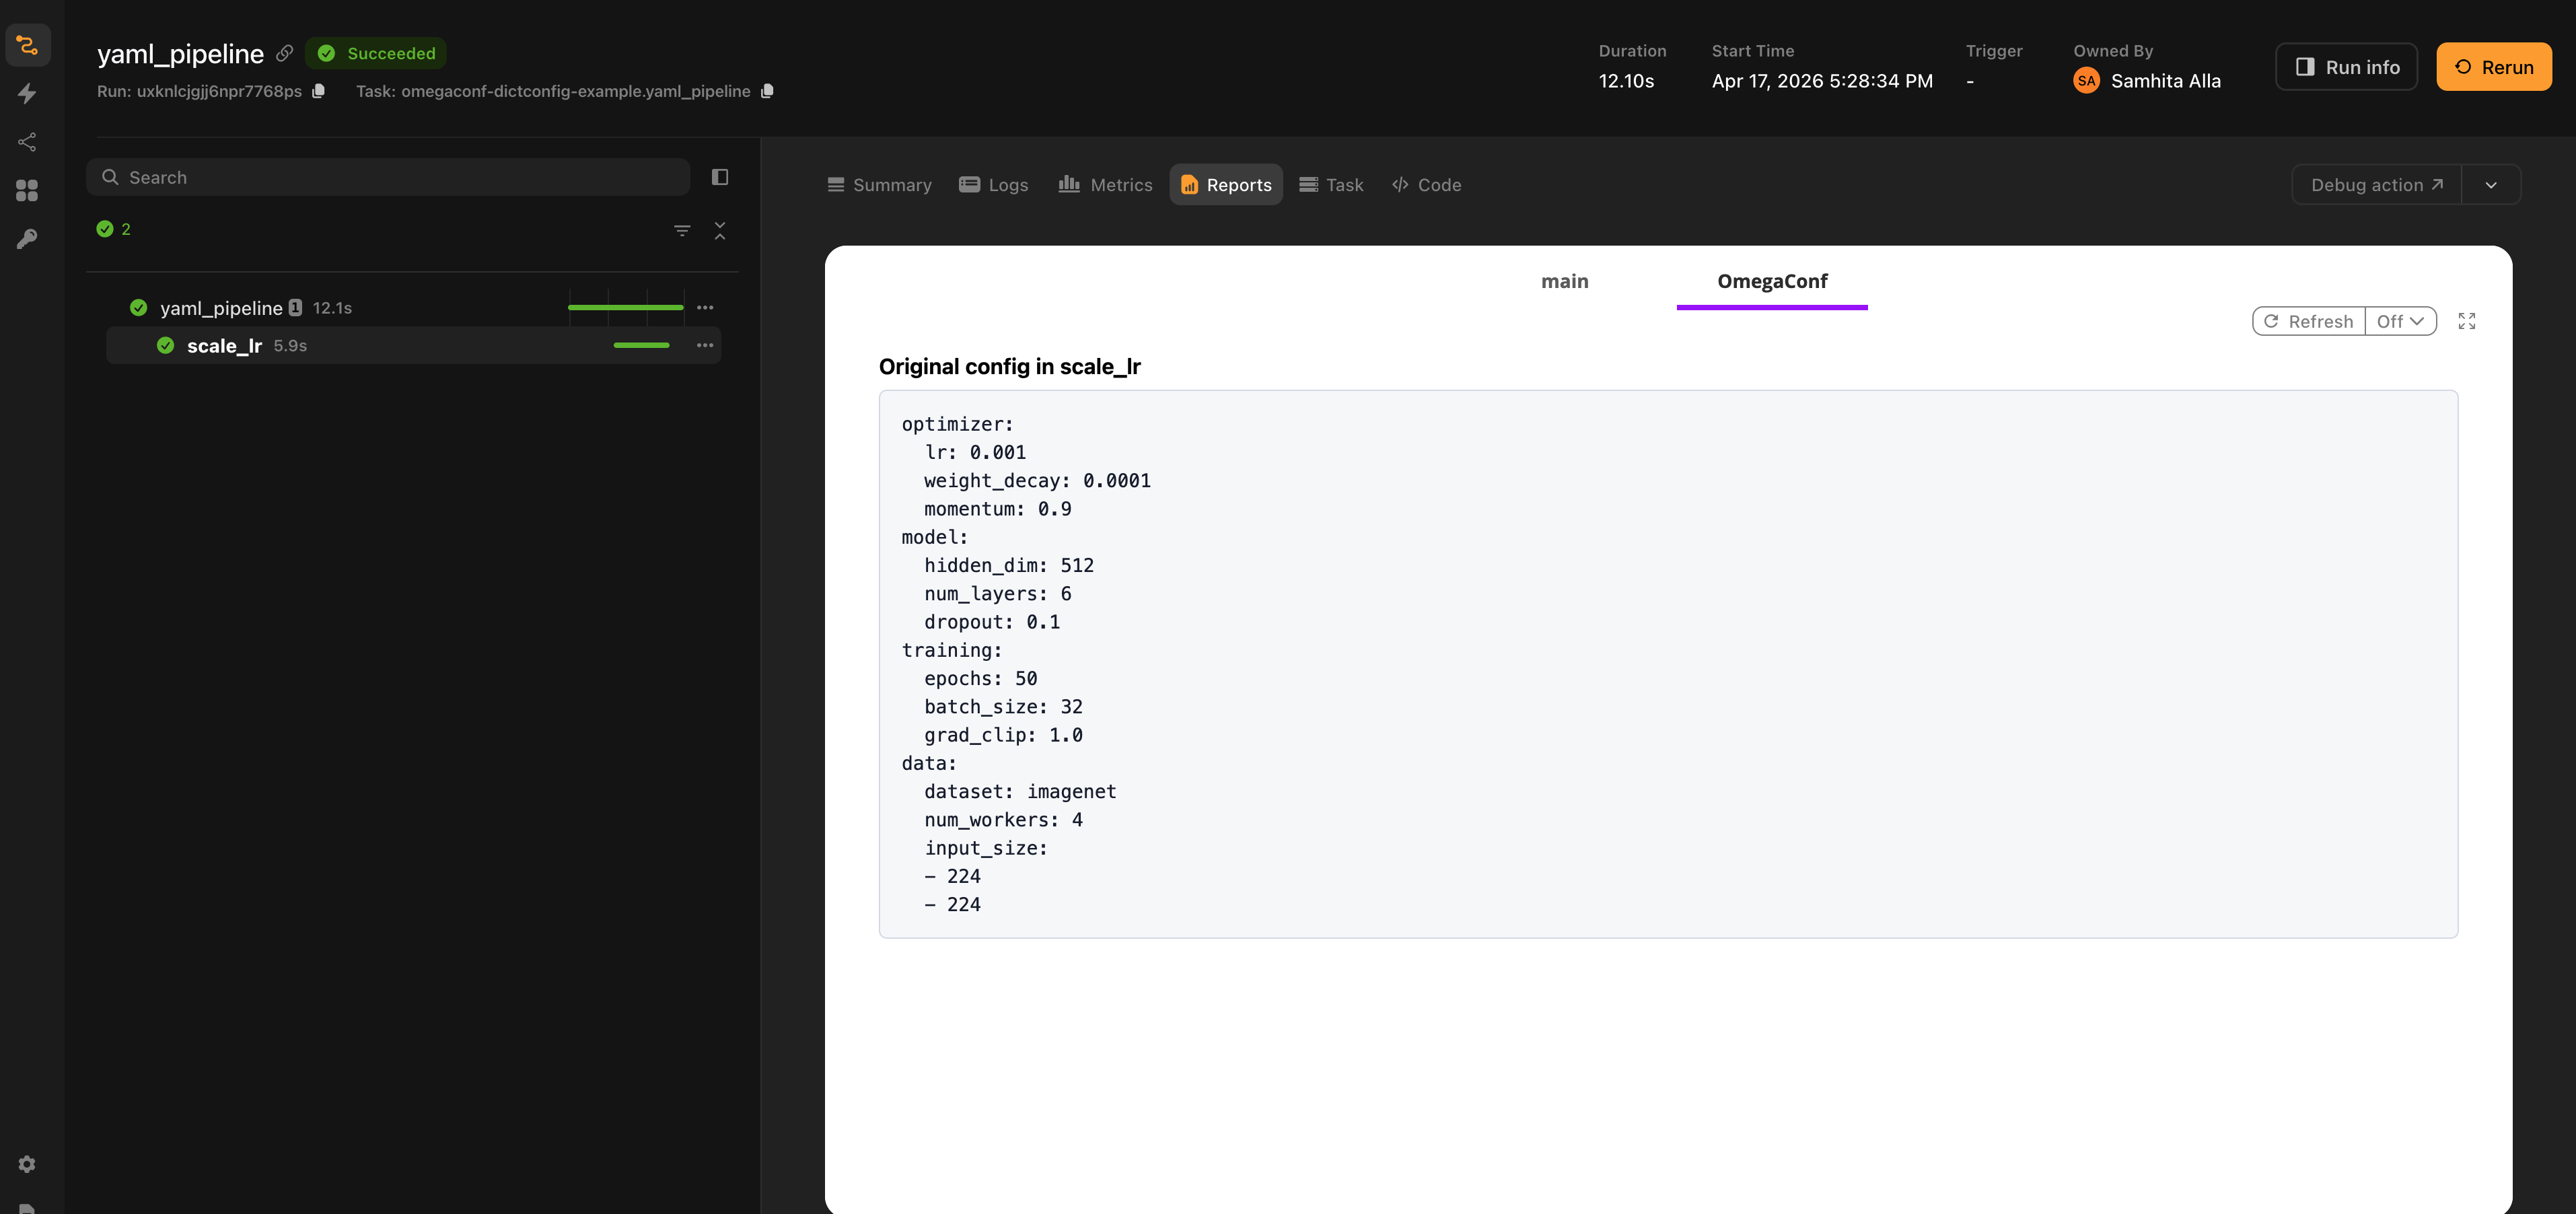
Task: Expand the OmegaConf report to fullscreen
Action: click(x=2467, y=320)
